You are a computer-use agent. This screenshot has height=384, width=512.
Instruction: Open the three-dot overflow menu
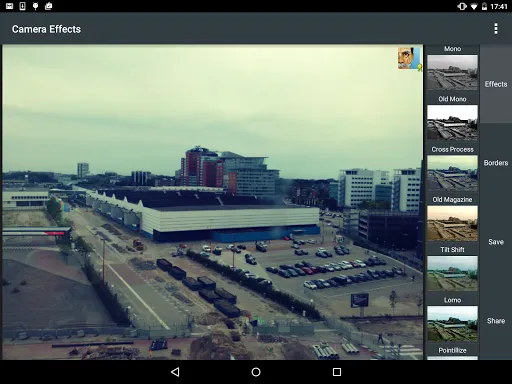[496, 29]
